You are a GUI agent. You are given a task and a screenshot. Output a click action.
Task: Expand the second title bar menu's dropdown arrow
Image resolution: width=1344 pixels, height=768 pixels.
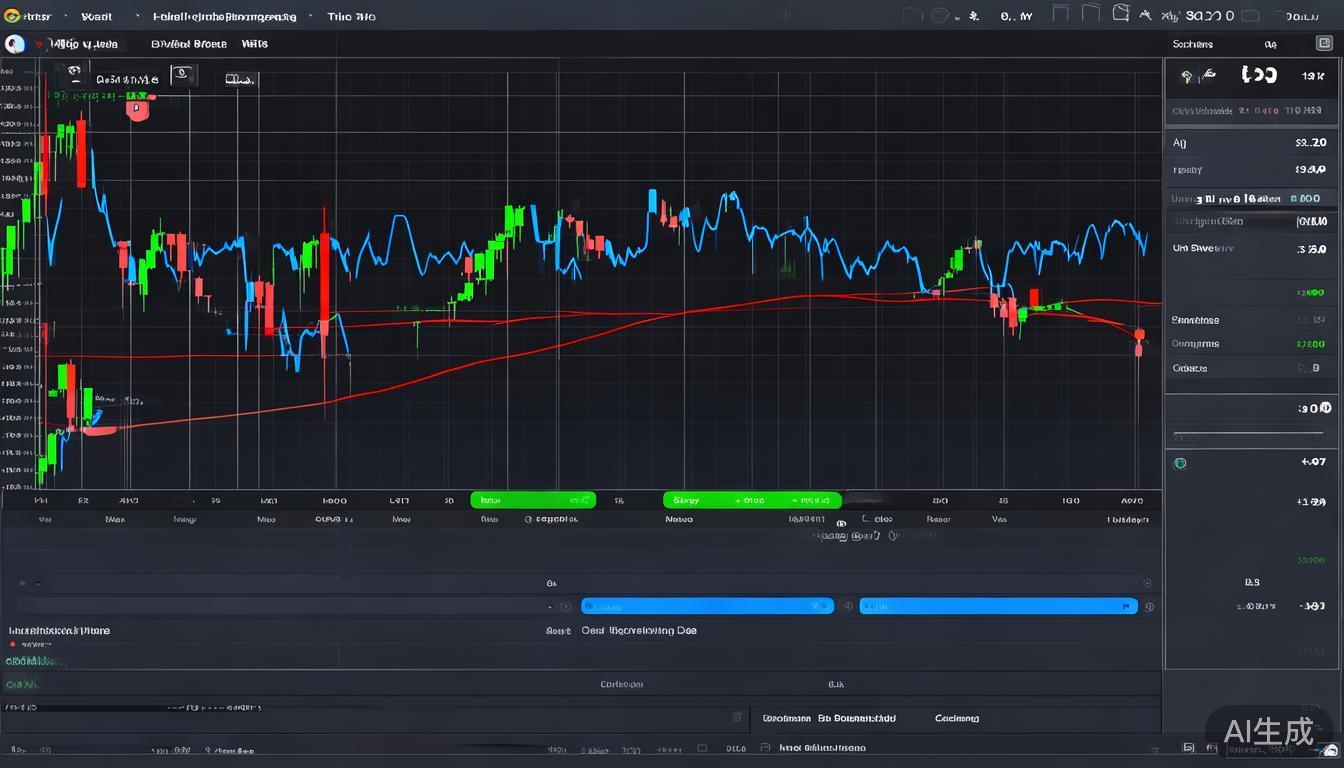click(x=137, y=17)
